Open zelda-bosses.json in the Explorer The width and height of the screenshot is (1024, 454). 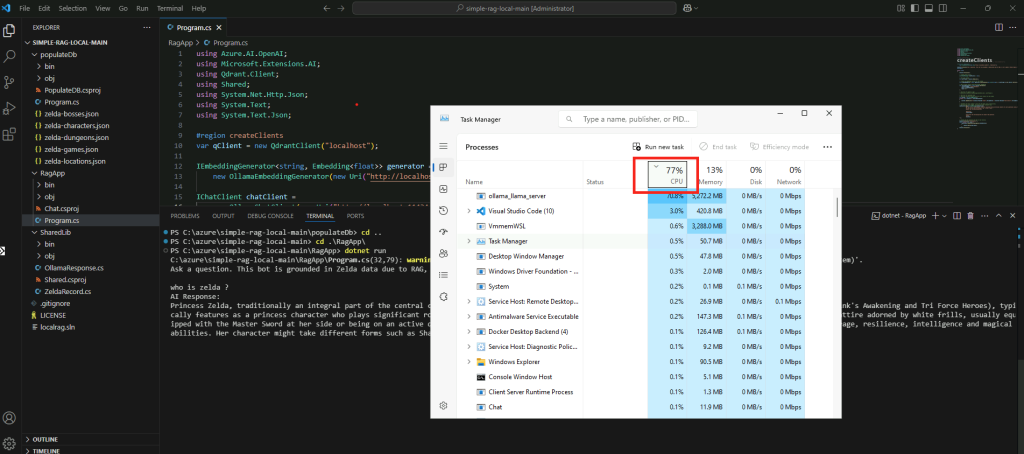click(x=71, y=114)
